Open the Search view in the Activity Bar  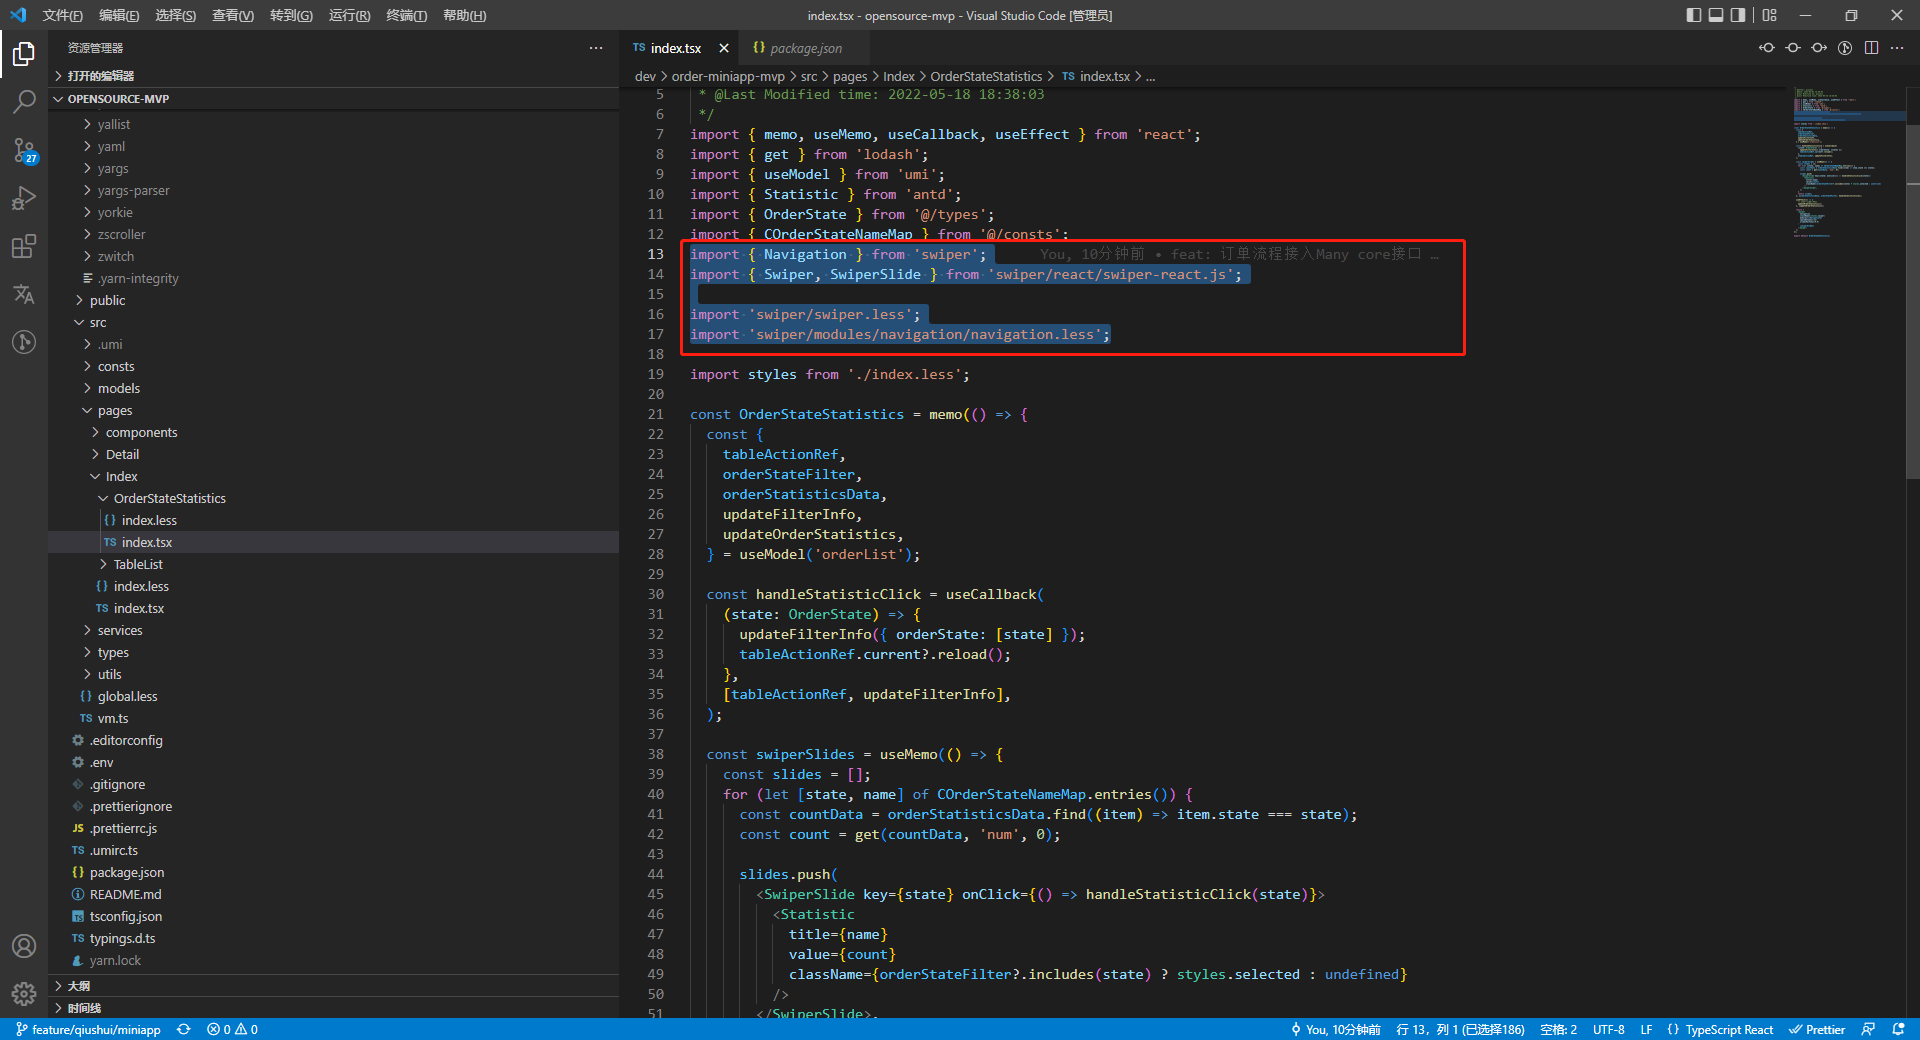coord(24,102)
